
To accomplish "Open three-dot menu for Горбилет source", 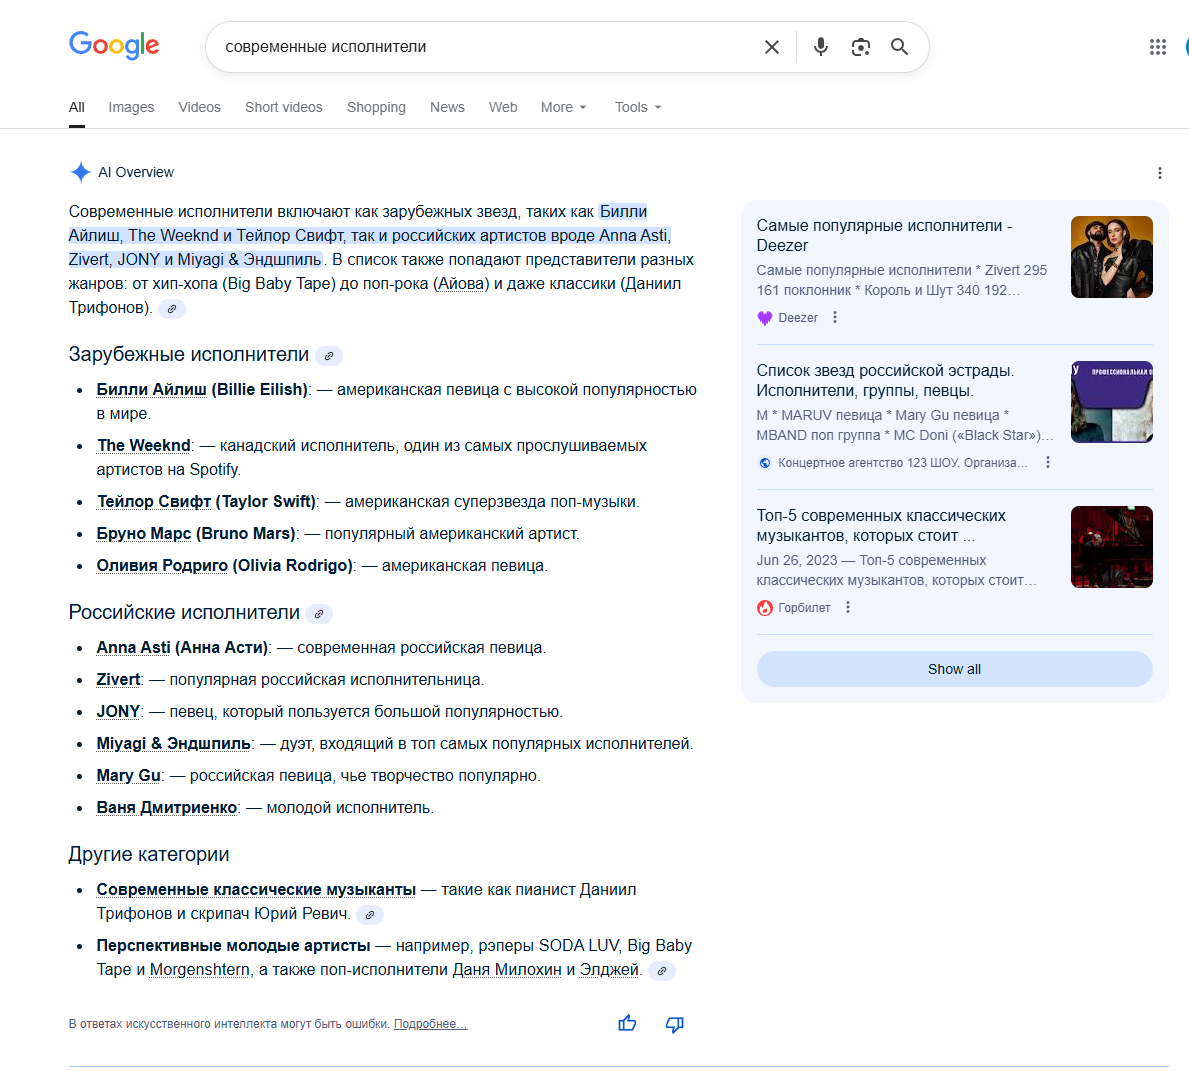I will 848,607.
